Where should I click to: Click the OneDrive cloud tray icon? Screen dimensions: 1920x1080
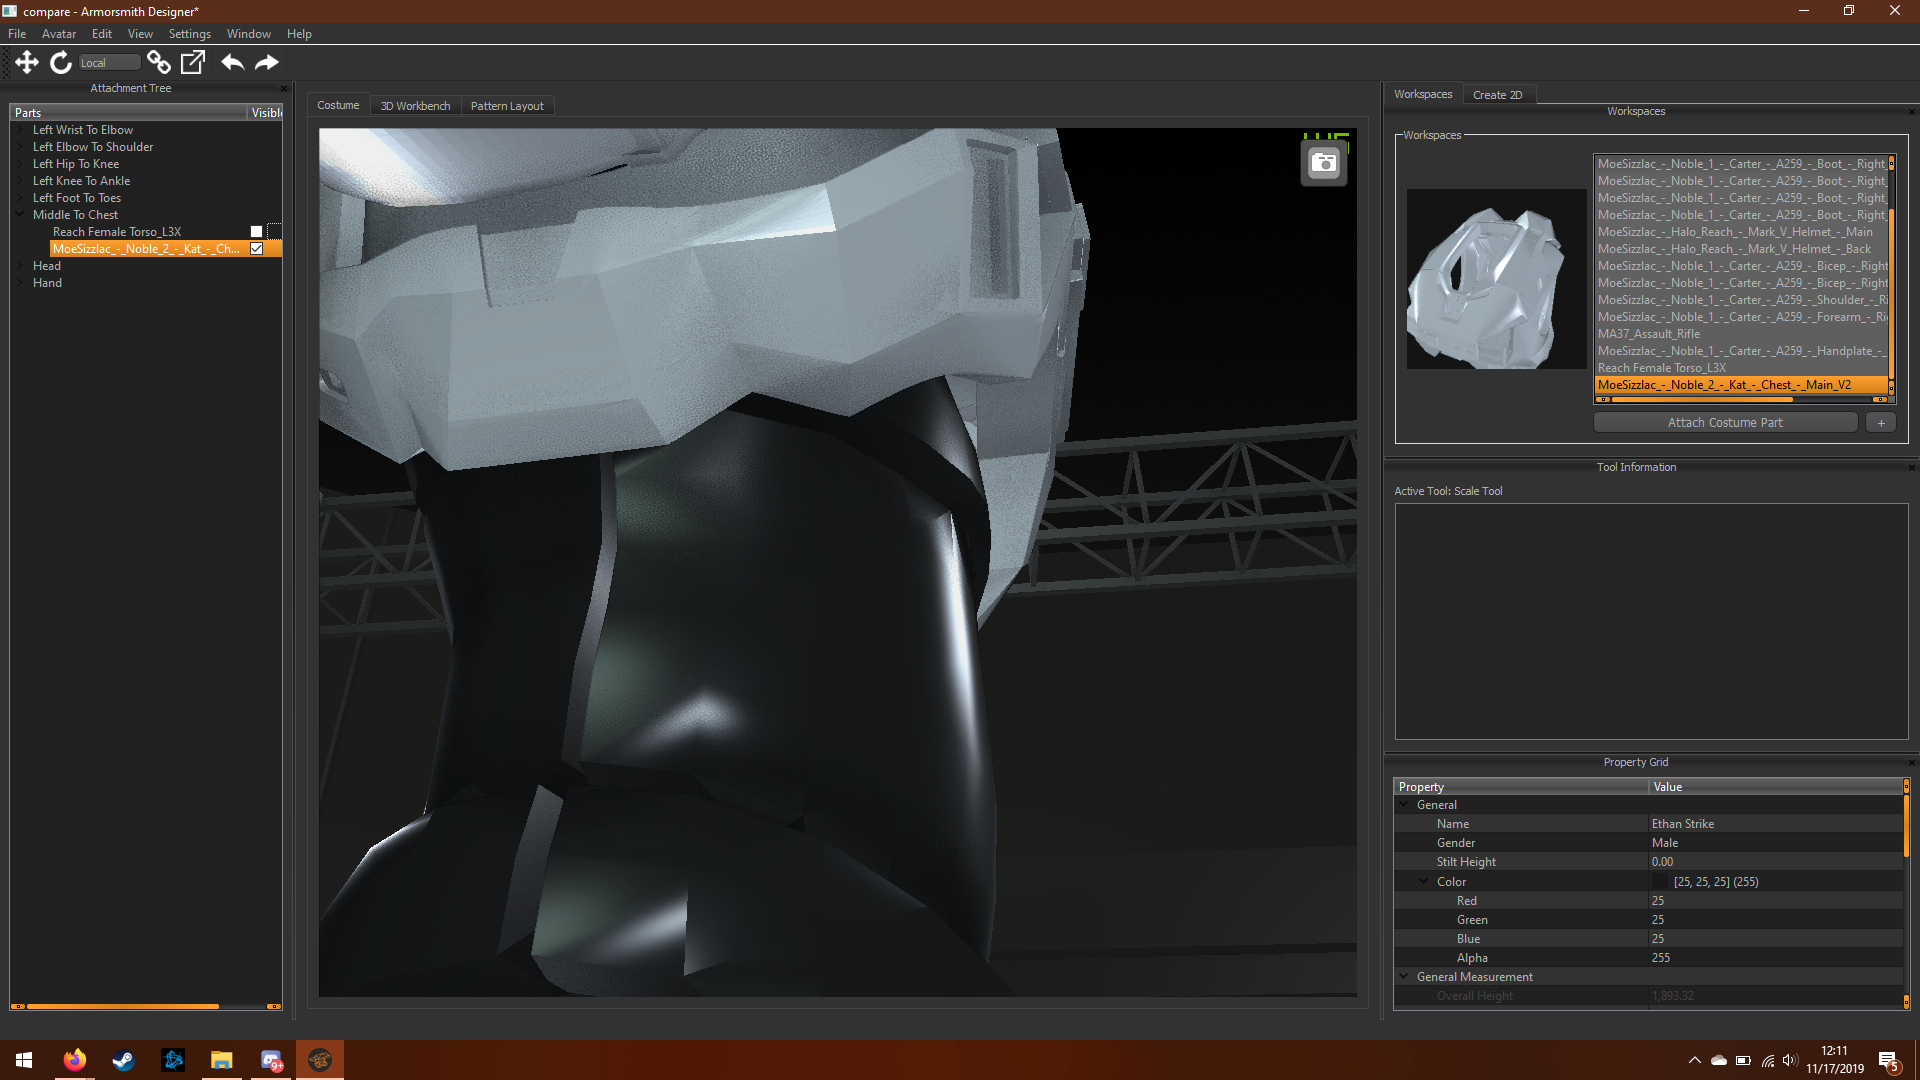pos(1719,1060)
